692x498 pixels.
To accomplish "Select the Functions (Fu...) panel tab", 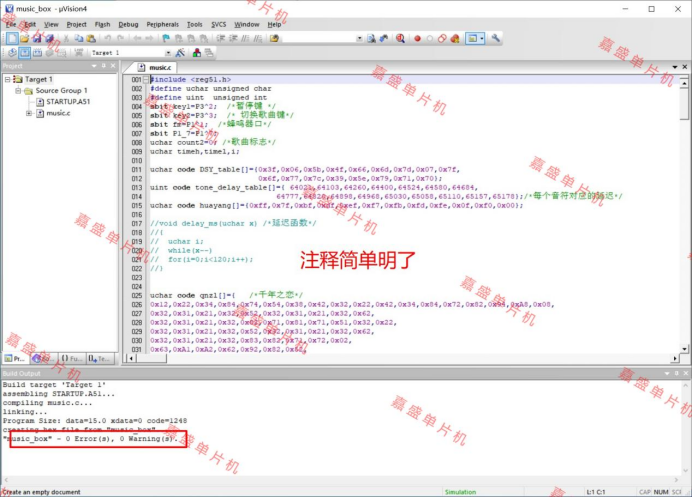I will tap(72, 358).
